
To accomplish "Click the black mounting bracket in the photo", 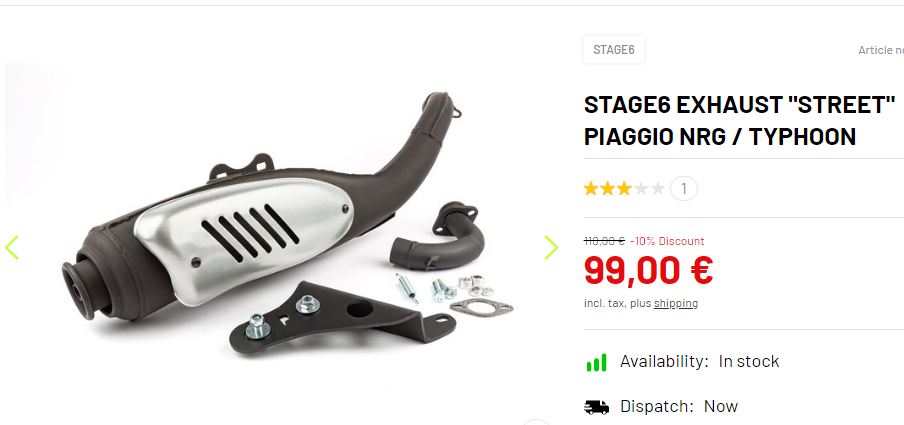I will tap(342, 318).
